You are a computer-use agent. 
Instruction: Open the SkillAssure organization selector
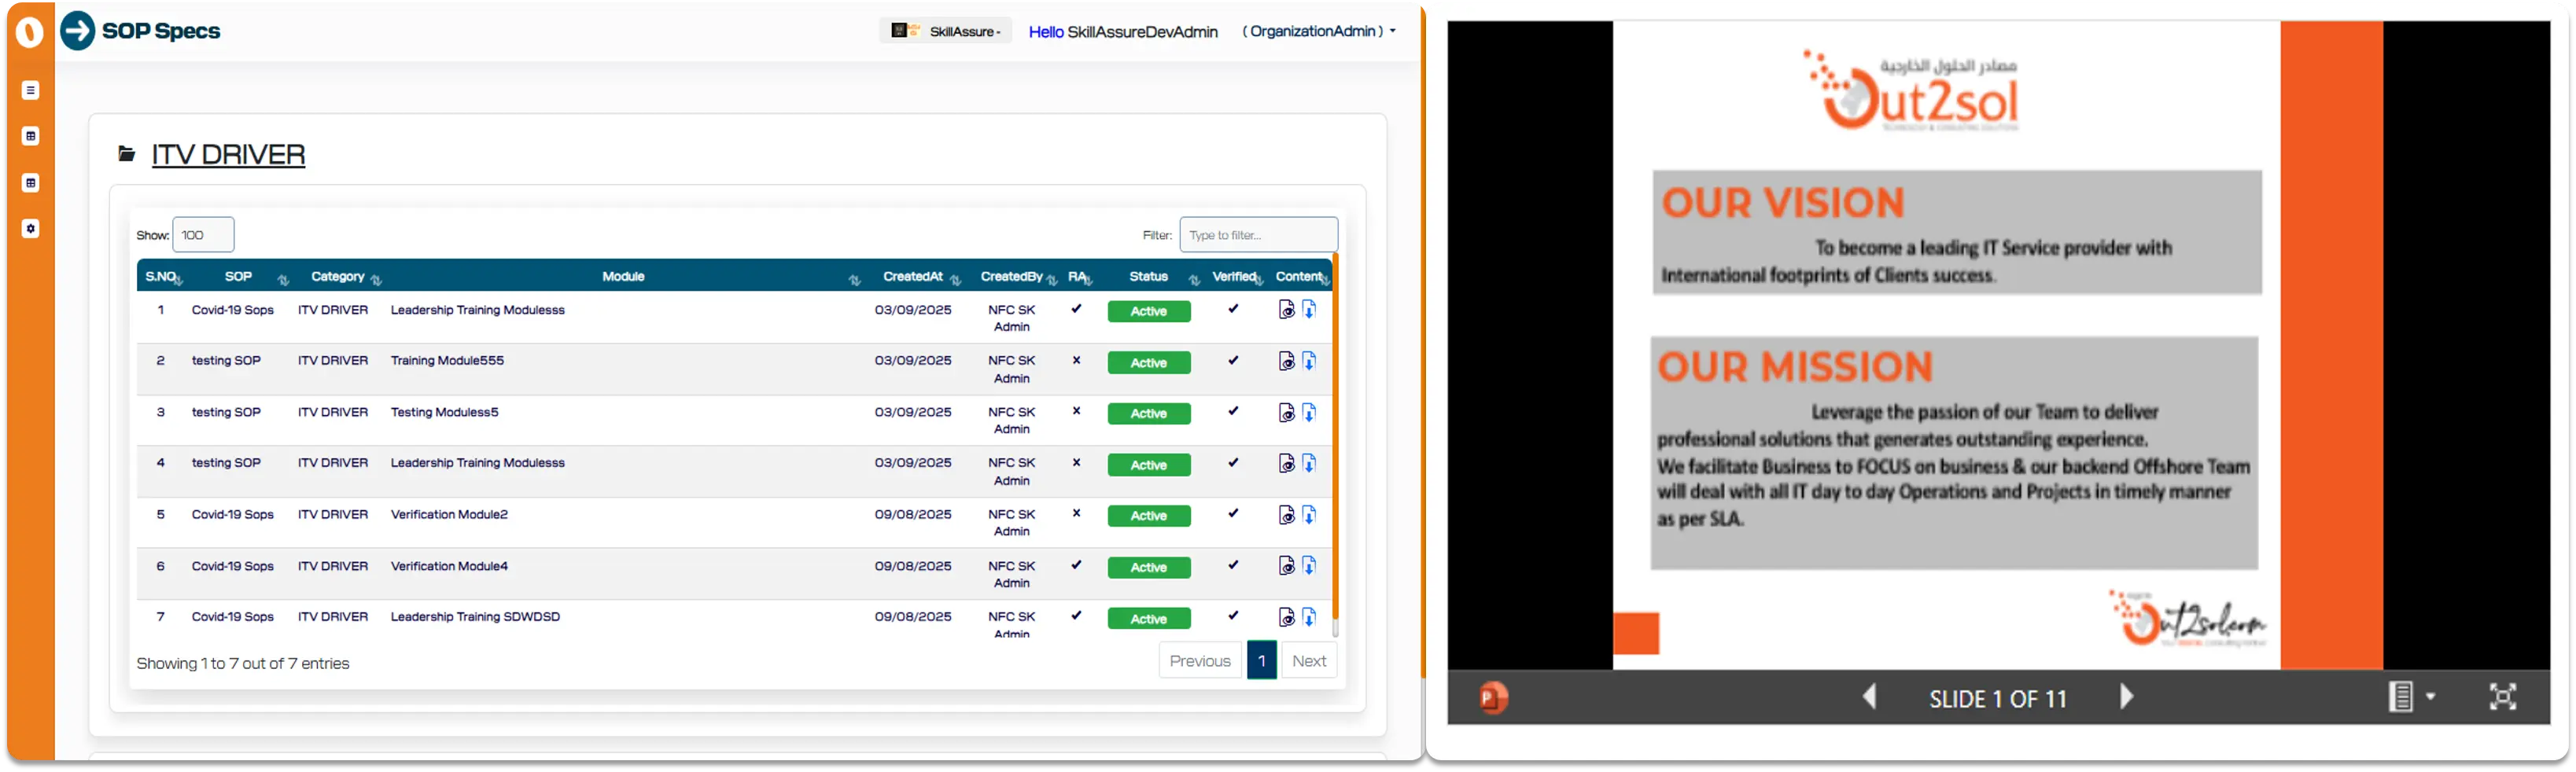point(946,31)
